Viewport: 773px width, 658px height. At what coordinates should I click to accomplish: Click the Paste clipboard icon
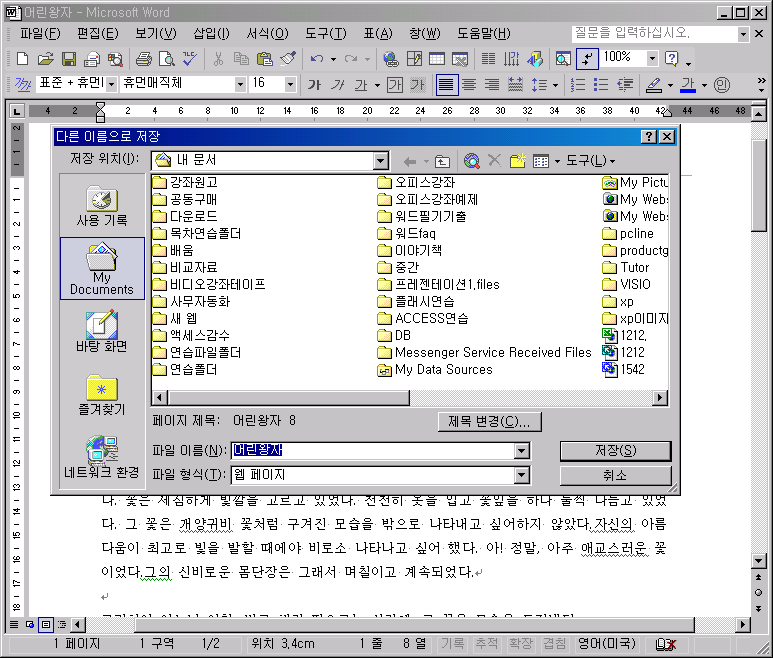click(x=265, y=59)
